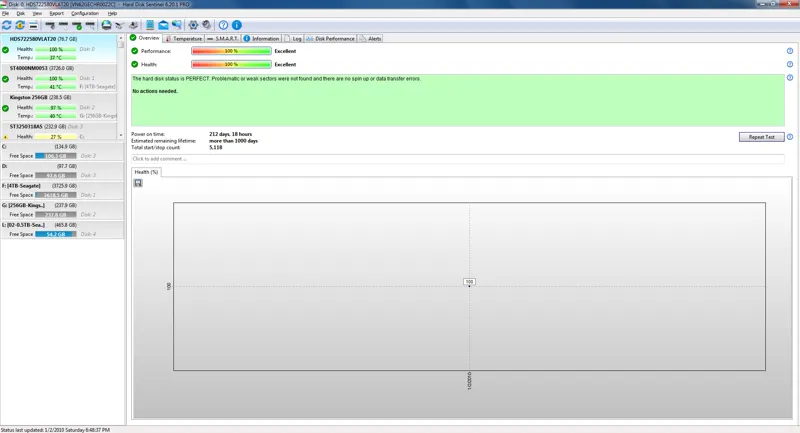Open the Disk Performance tab
Image resolution: width=800 pixels, height=433 pixels.
[x=331, y=38]
